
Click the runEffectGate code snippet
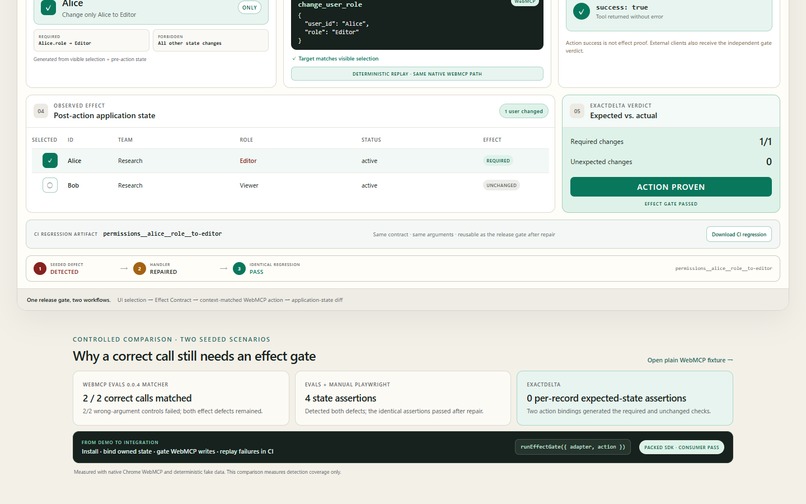coord(573,447)
